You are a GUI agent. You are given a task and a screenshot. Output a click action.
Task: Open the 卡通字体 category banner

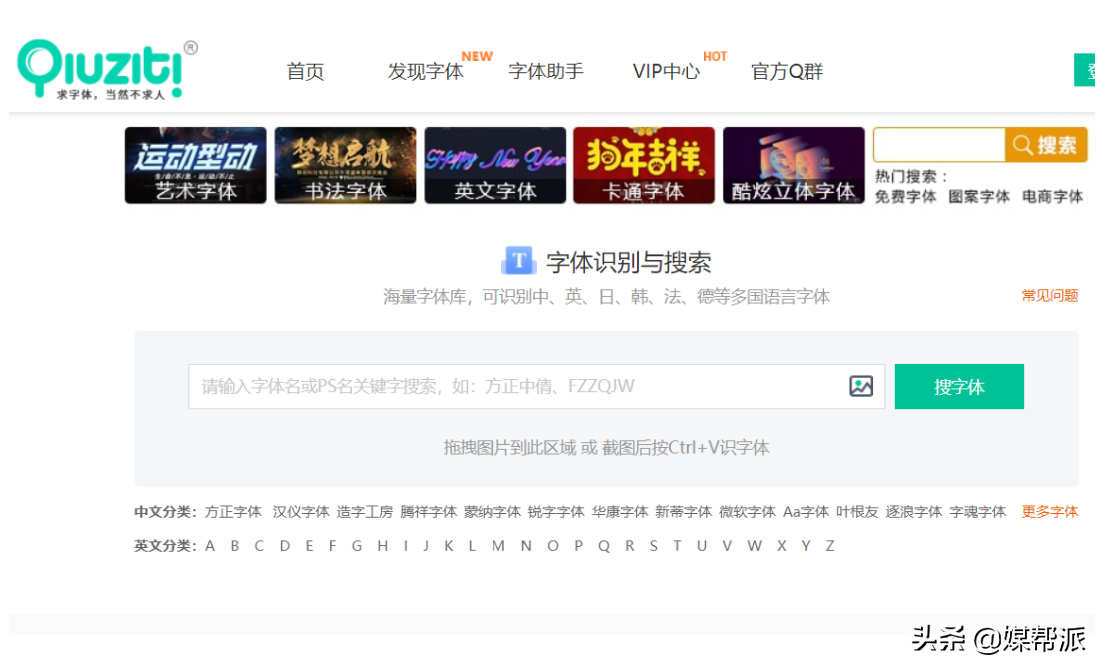(x=644, y=166)
